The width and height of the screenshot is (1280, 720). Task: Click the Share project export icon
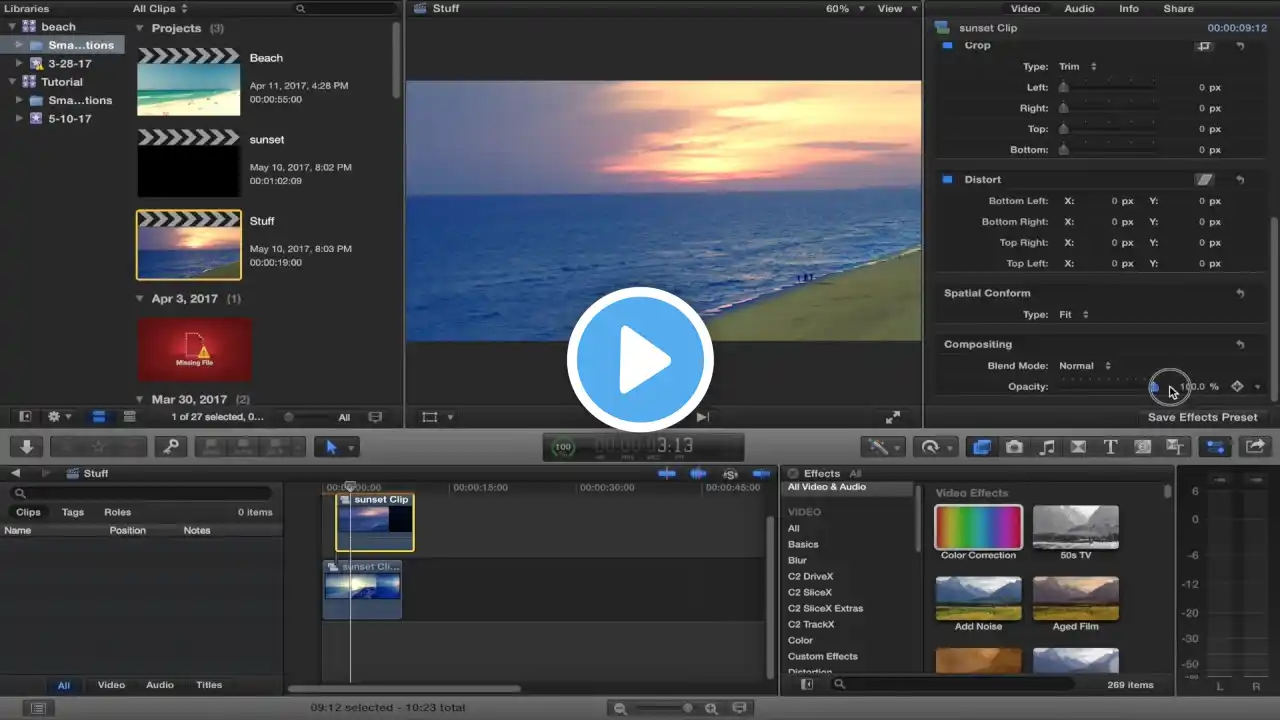(1256, 447)
